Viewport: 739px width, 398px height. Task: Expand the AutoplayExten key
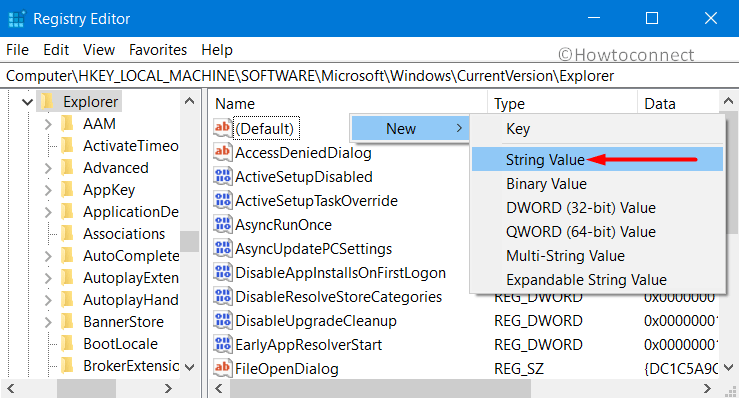click(48, 278)
